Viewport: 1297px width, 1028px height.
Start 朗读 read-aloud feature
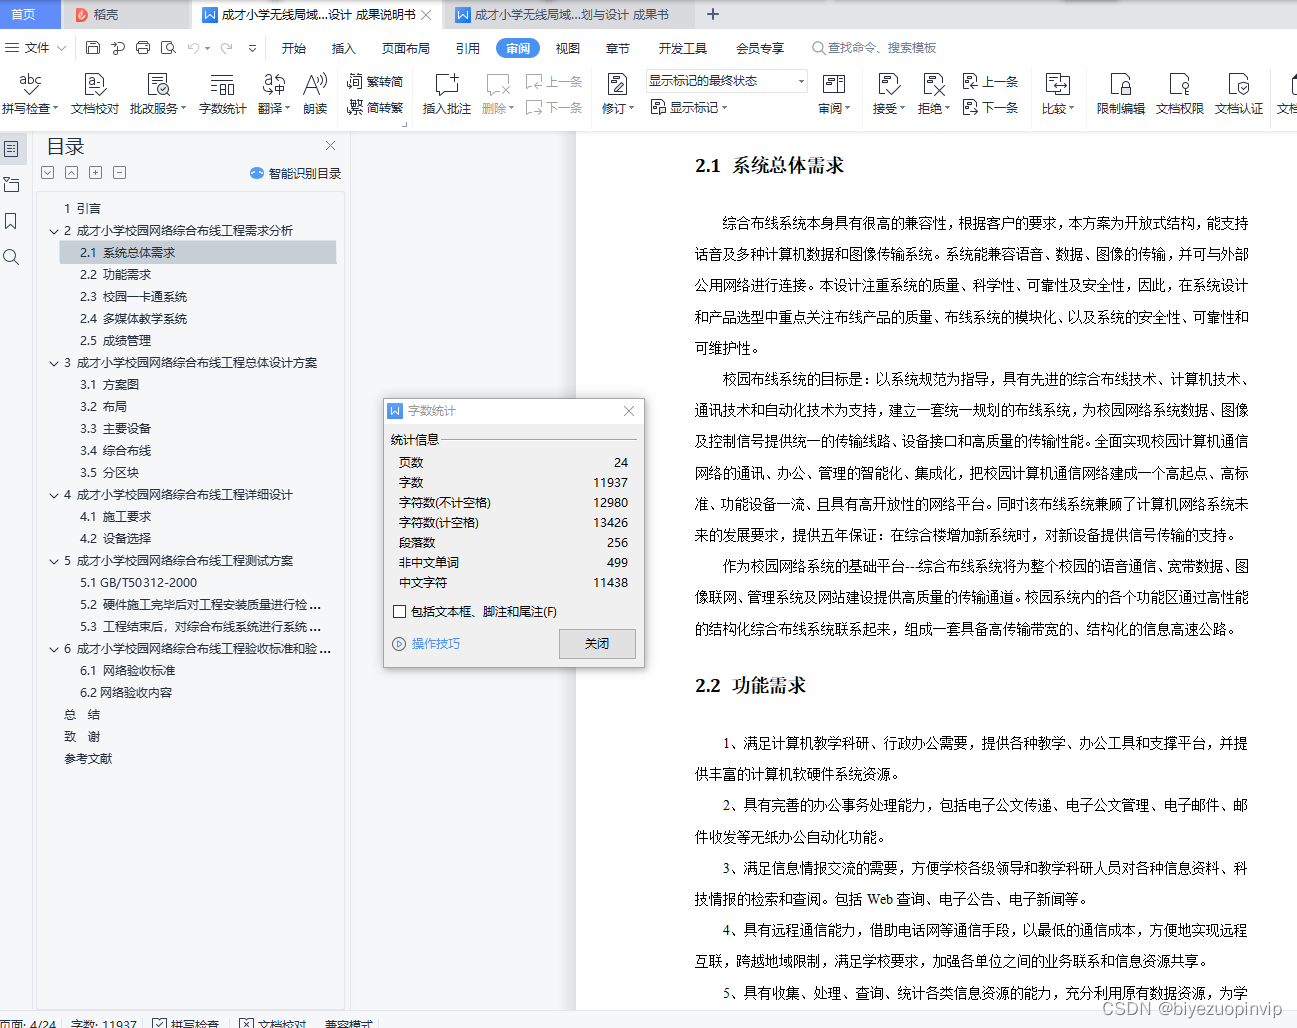point(314,93)
